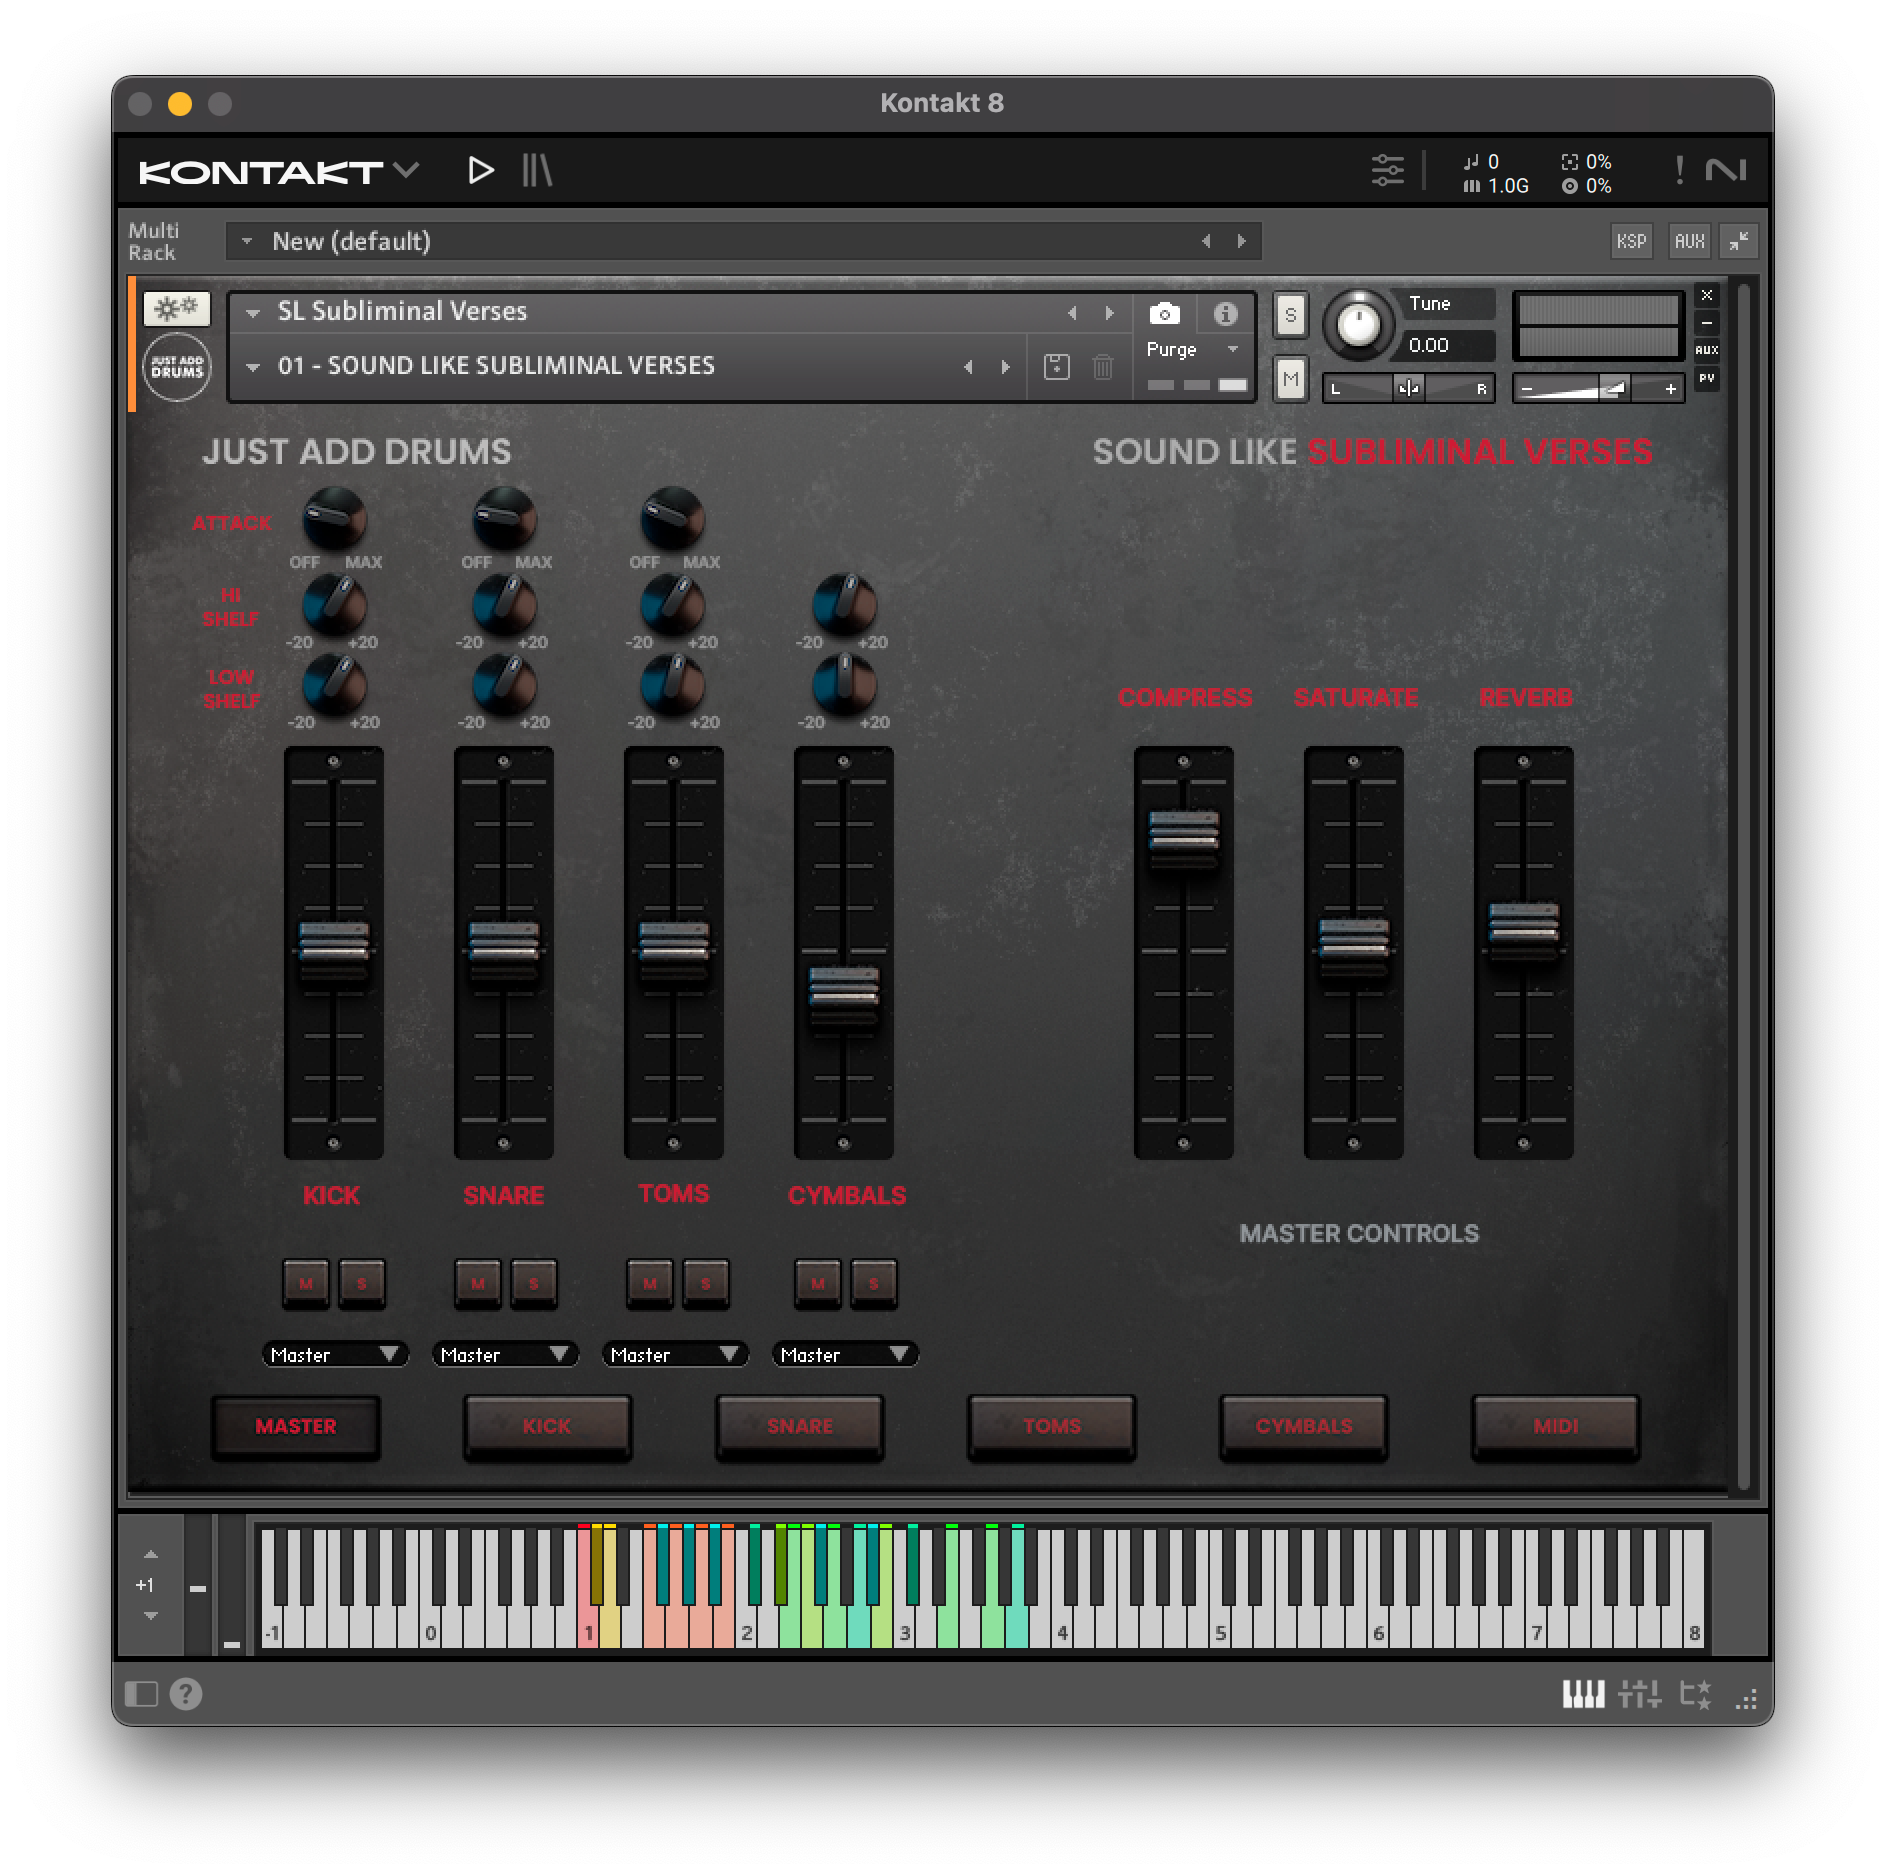The width and height of the screenshot is (1886, 1874).
Task: Show the keyboard icon in bottom bar
Action: click(x=1583, y=1694)
